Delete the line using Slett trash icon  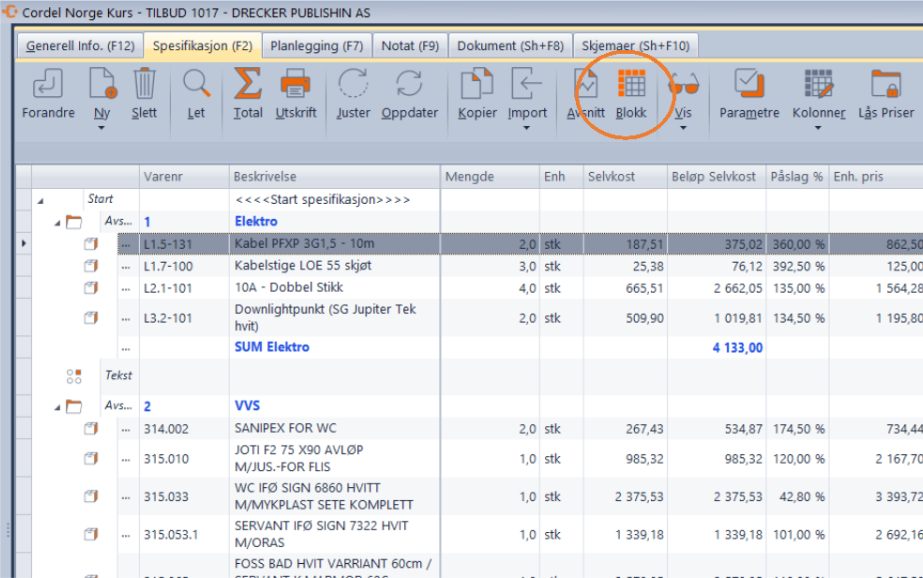point(144,84)
